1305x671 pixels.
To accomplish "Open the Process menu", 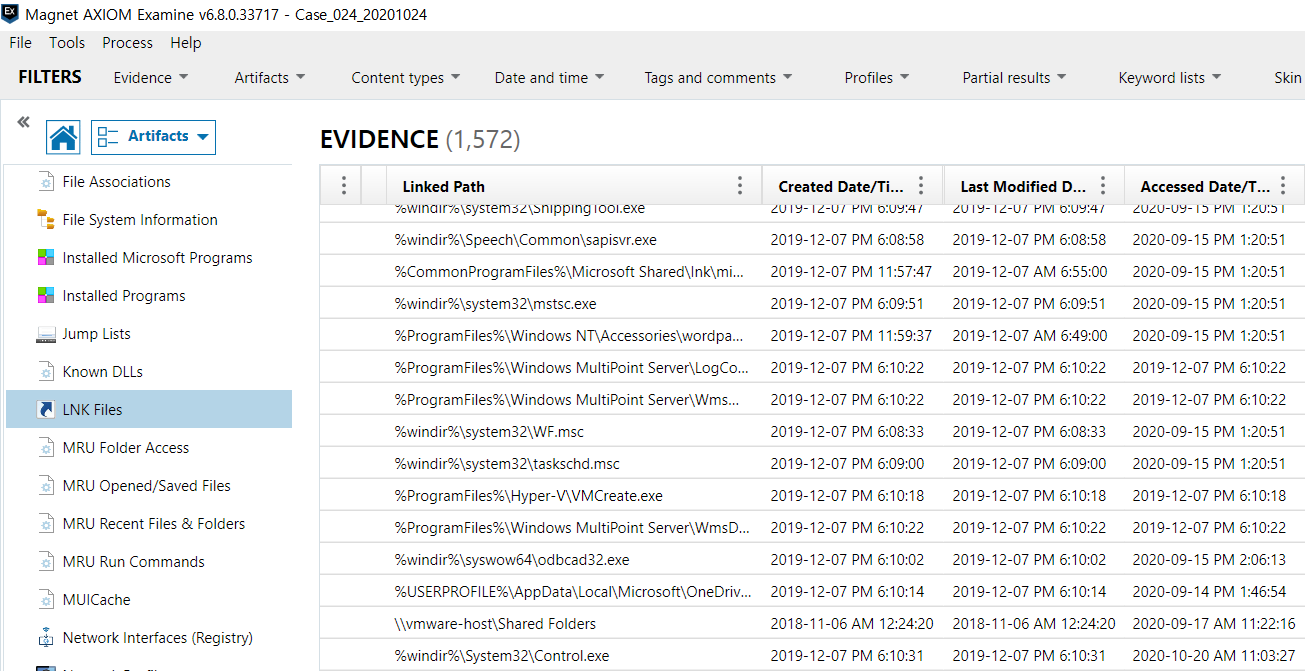I will (x=128, y=43).
